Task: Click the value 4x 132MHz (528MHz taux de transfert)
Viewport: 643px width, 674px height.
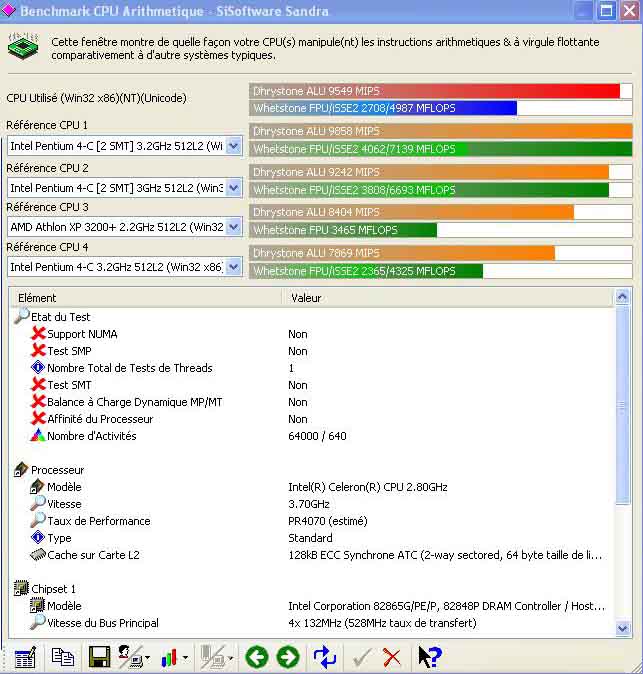Action: point(382,623)
